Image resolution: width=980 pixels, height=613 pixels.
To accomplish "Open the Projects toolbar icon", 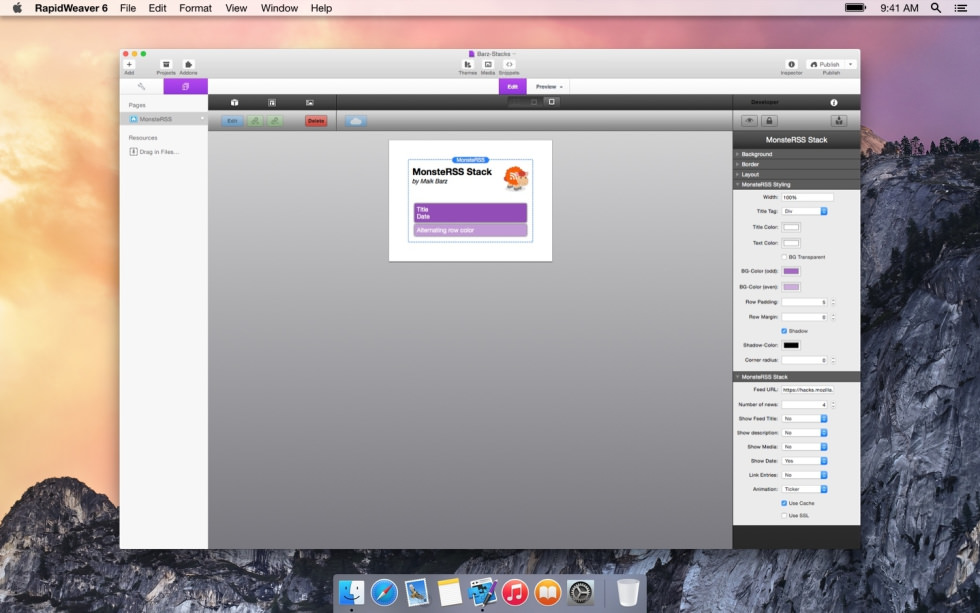I will (x=166, y=64).
